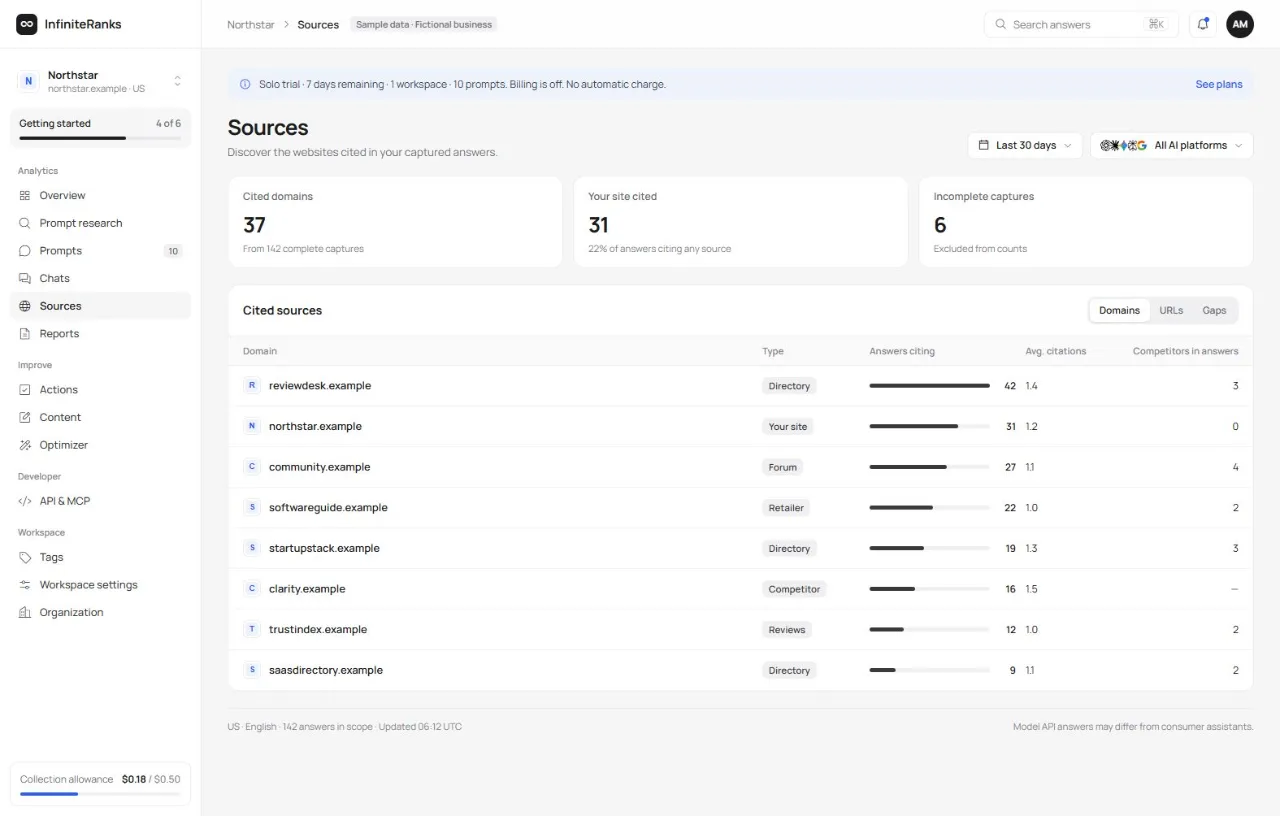Click the Optimizer wand icon

coord(25,445)
